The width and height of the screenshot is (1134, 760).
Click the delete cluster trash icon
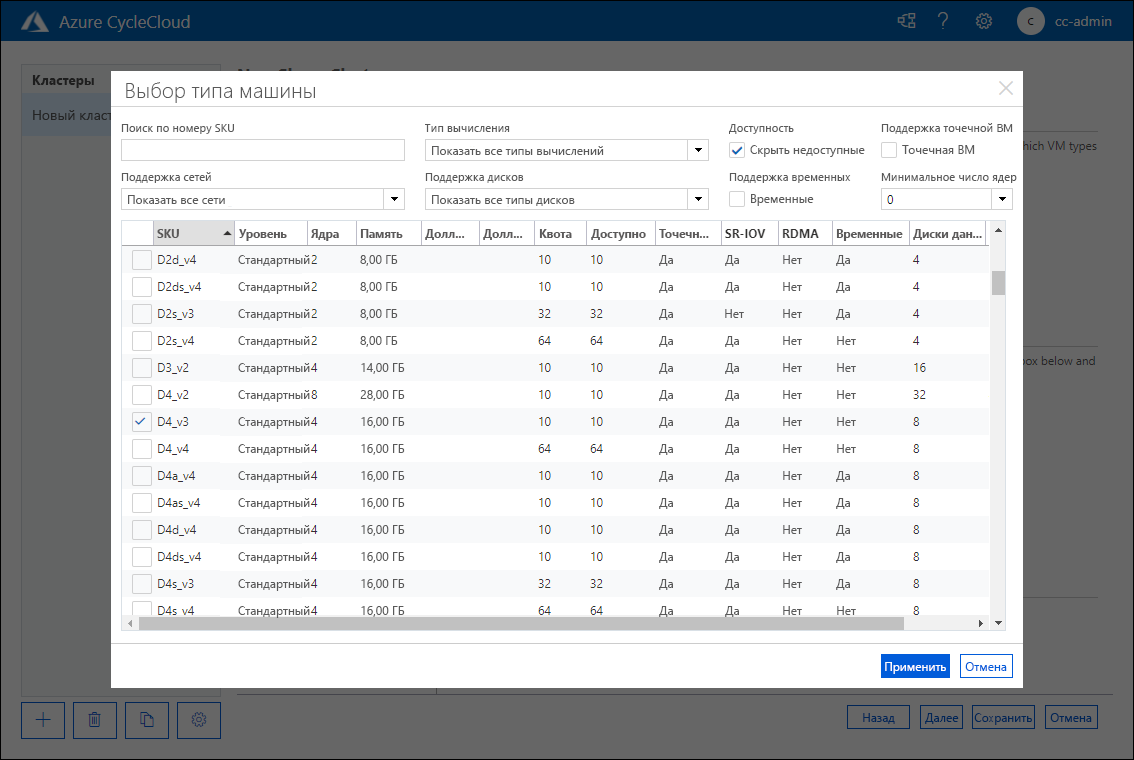coord(95,719)
